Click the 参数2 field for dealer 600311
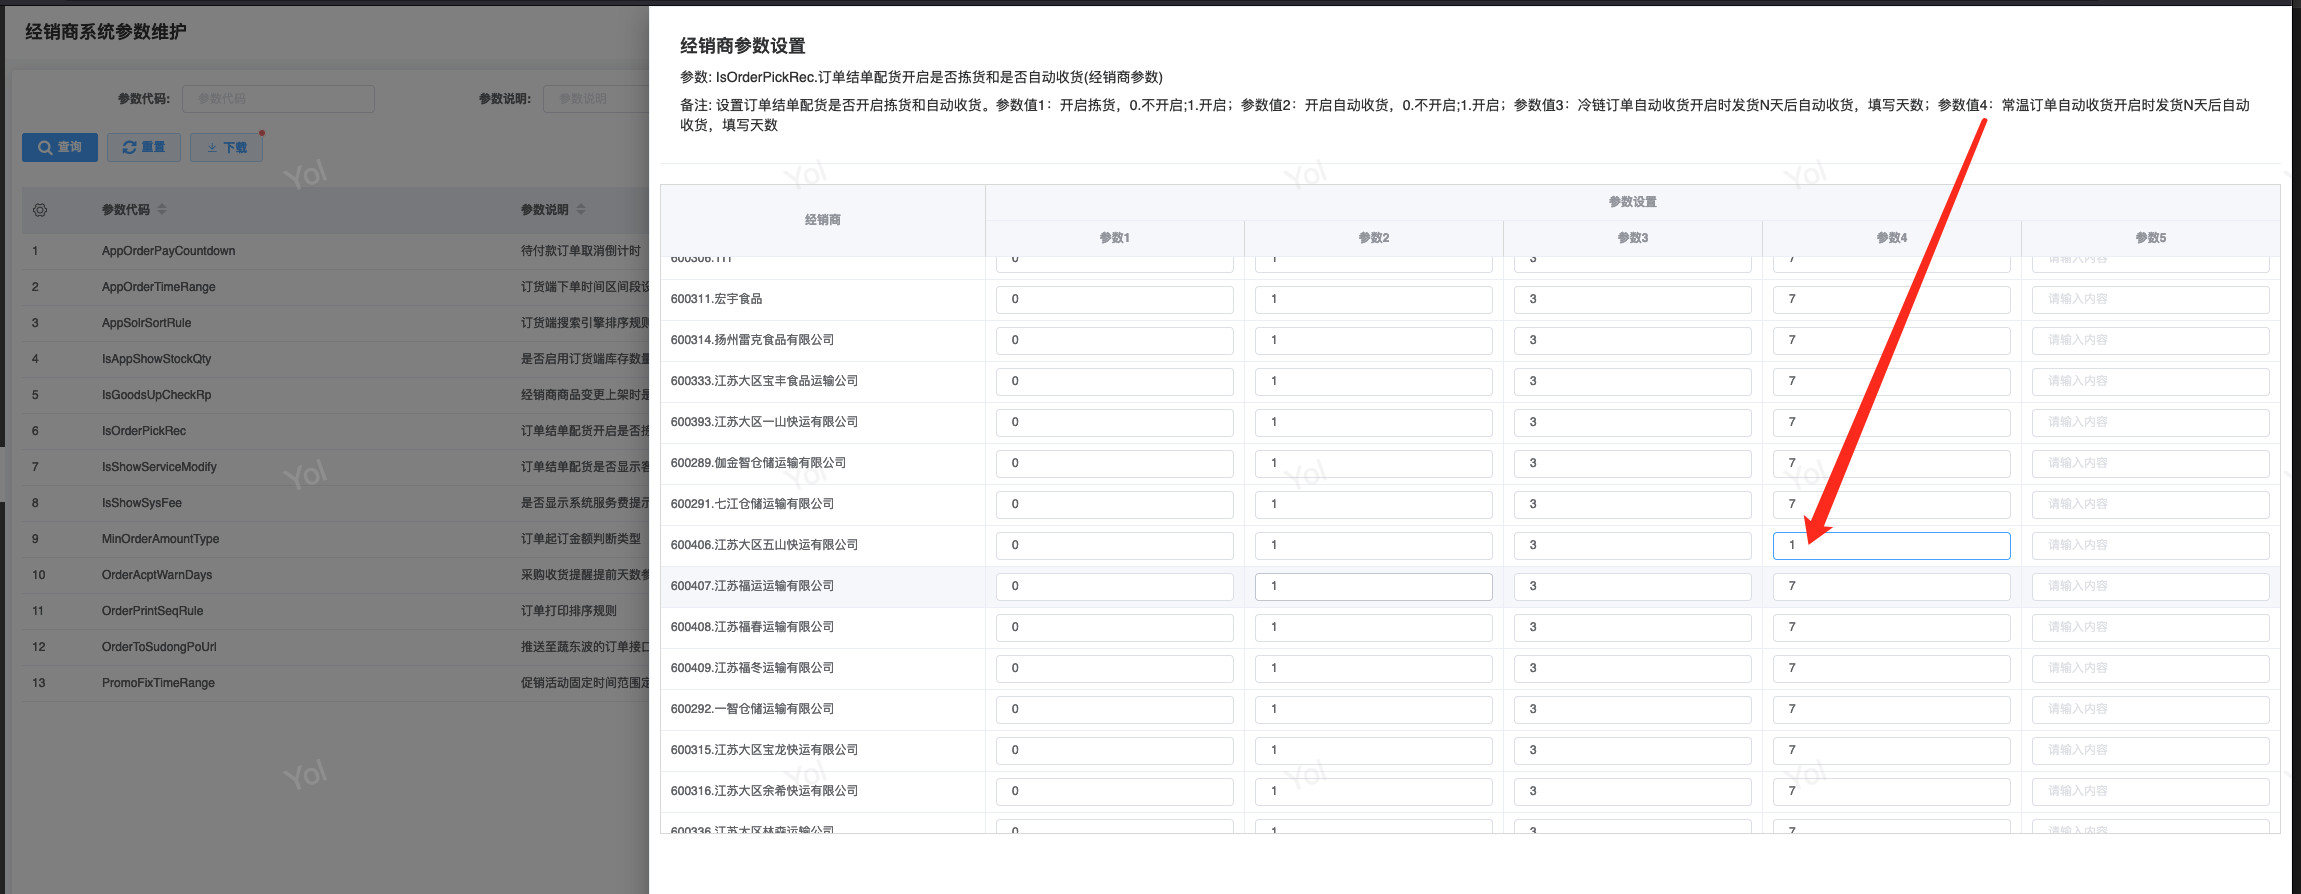 (1373, 299)
